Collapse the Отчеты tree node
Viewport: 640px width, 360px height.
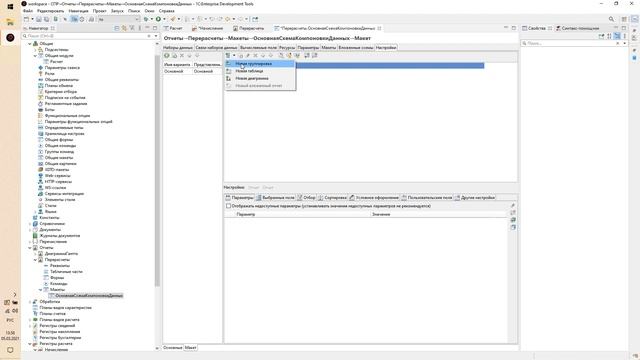tap(30, 248)
